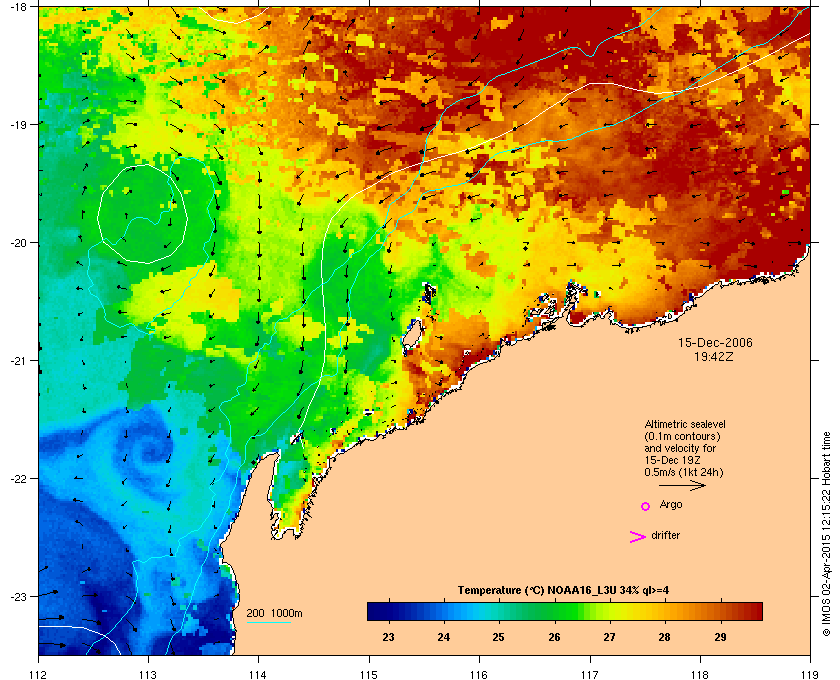Click the 'drifter' legend label
840x680 pixels.
[665, 535]
